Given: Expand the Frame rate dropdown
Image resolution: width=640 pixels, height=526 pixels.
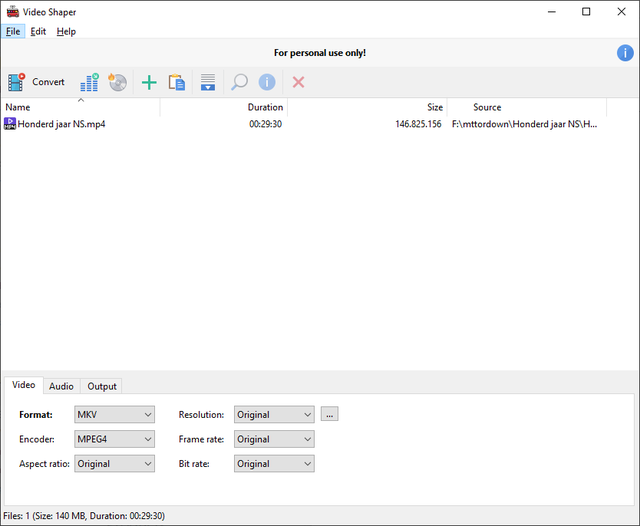Looking at the screenshot, I should (274, 439).
